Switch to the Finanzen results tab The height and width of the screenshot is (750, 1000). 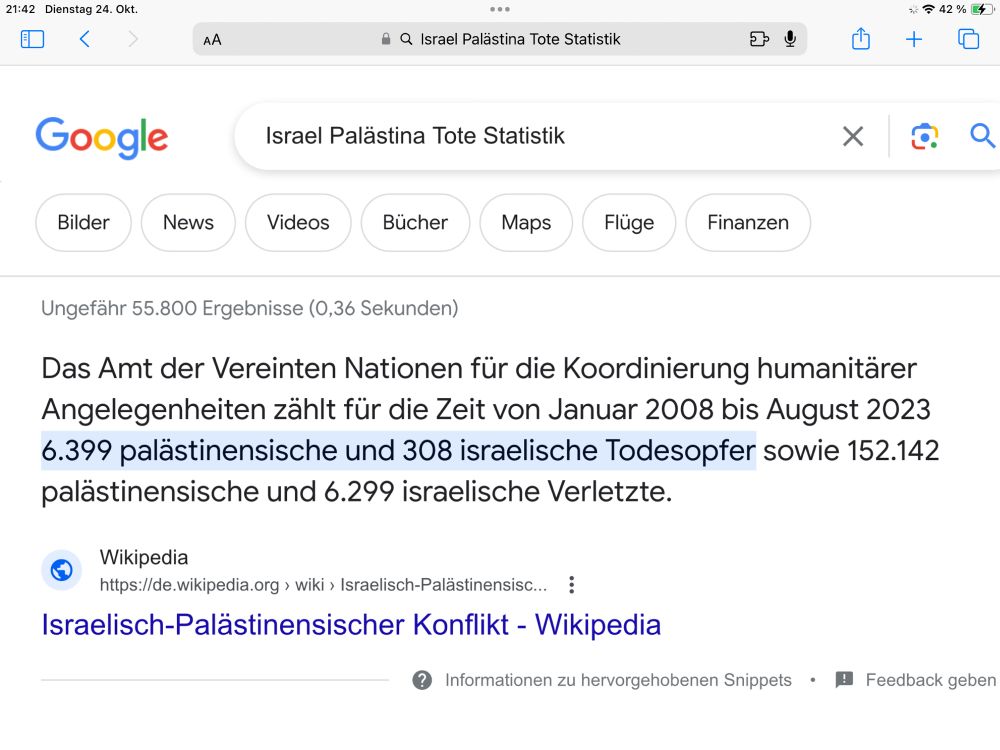748,223
